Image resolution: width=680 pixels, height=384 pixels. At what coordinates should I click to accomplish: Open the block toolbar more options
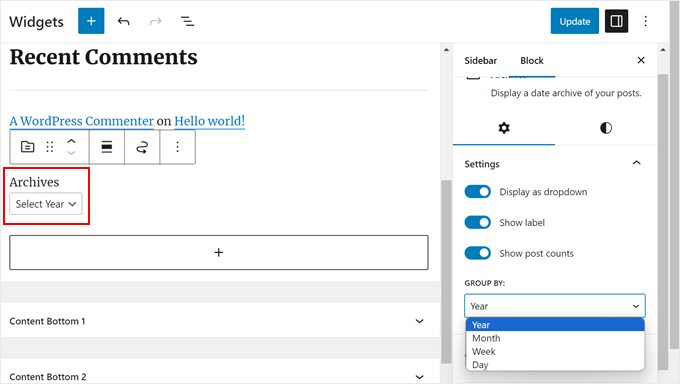click(177, 147)
